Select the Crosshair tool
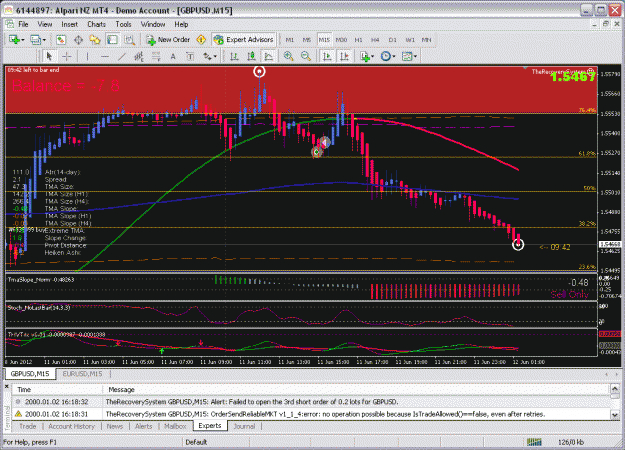 tap(67, 57)
